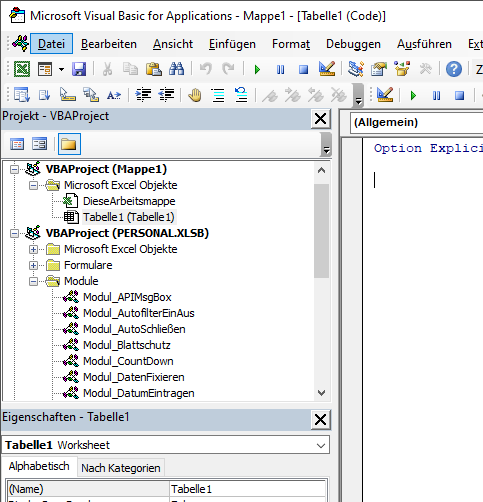Toggle Design Mode in Debug toolbar
The width and height of the screenshot is (483, 502).
click(385, 95)
